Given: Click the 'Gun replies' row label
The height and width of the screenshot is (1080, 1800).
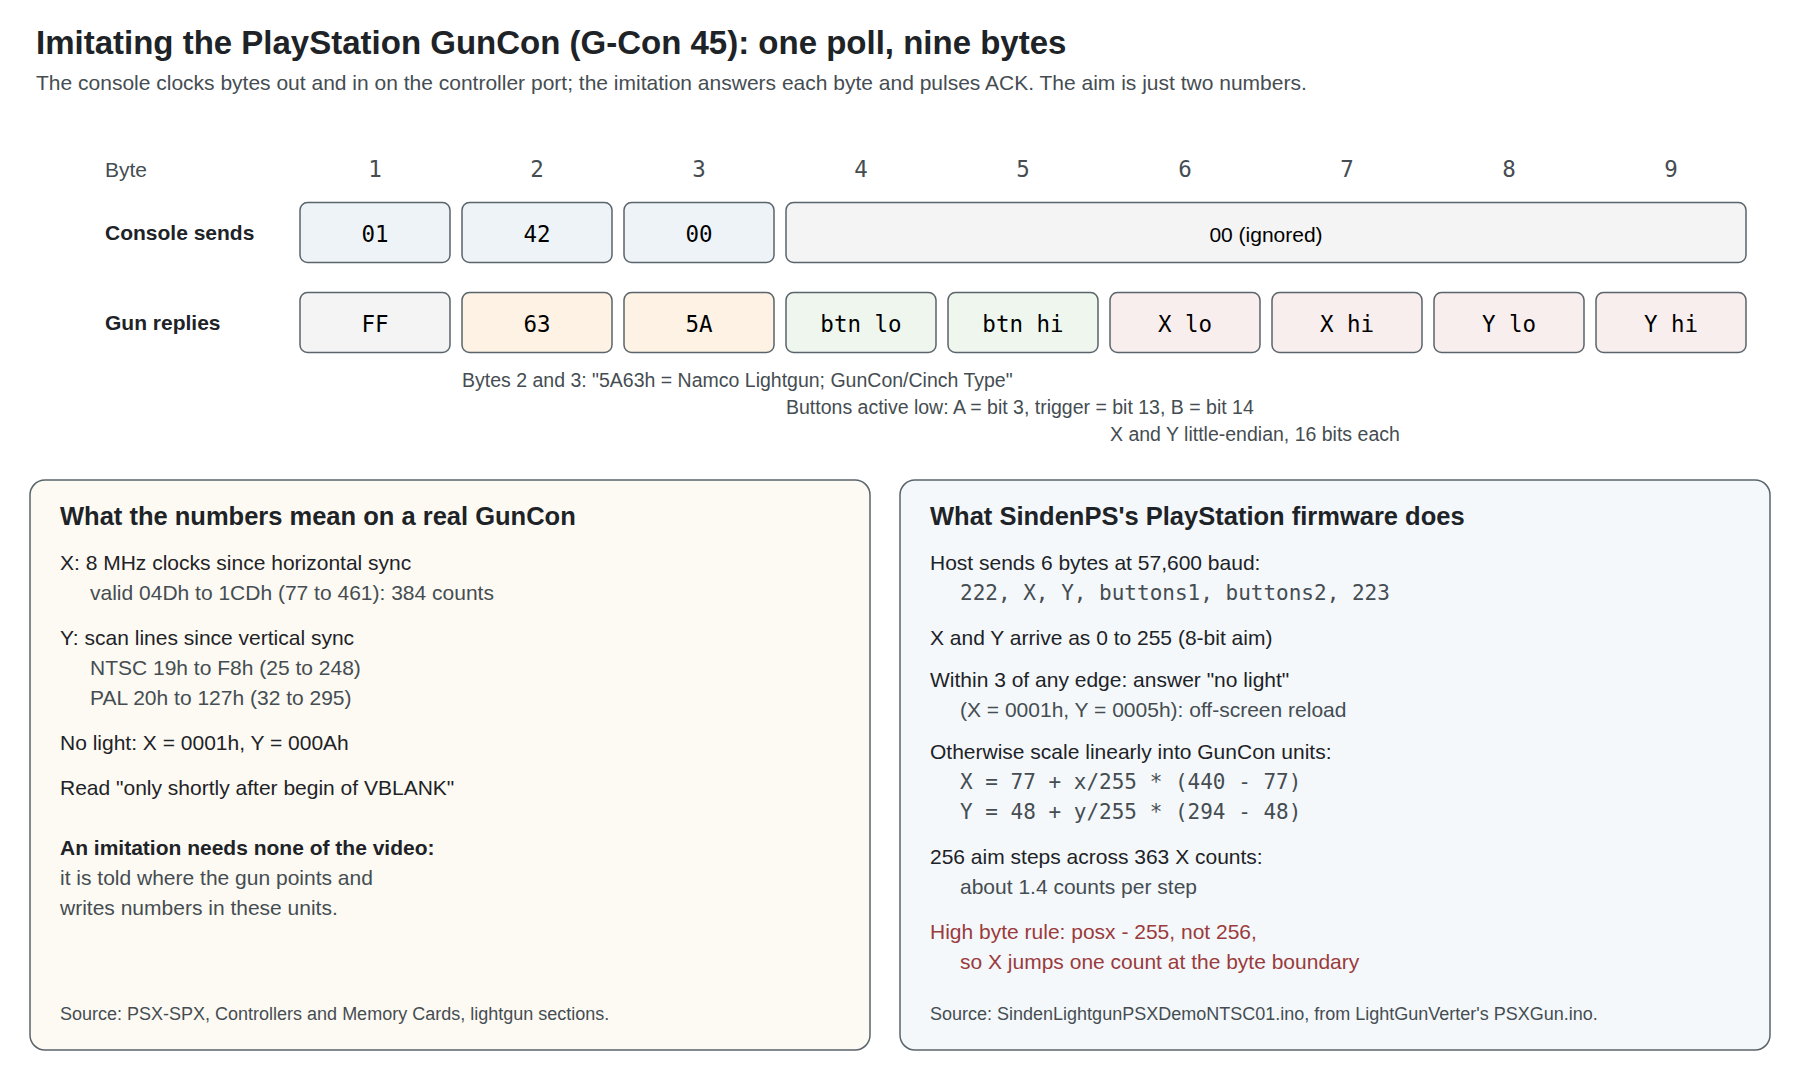Looking at the screenshot, I should point(162,323).
